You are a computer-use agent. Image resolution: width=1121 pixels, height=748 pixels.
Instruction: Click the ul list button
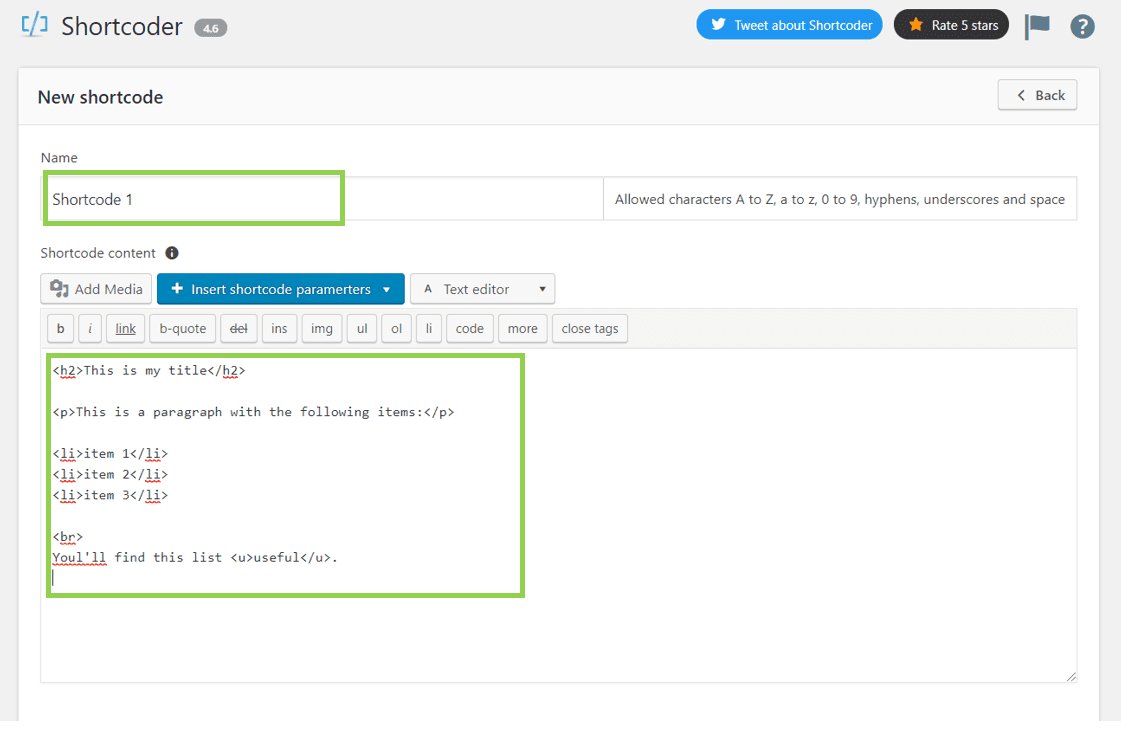[362, 328]
